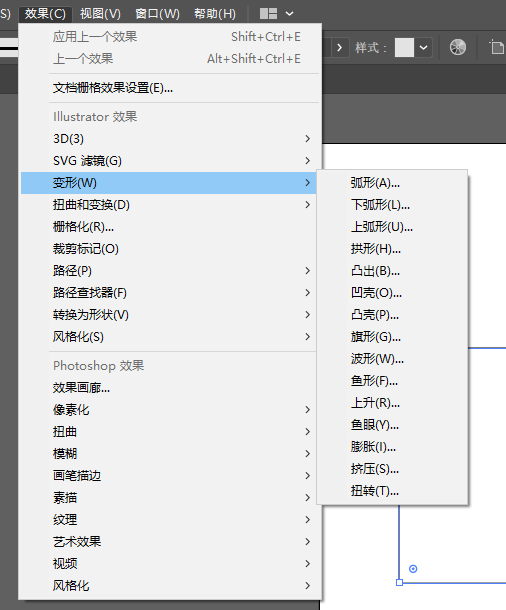The width and height of the screenshot is (506, 610).
Task: Open 3D(3) effects submenu
Action: pyautogui.click(x=168, y=138)
